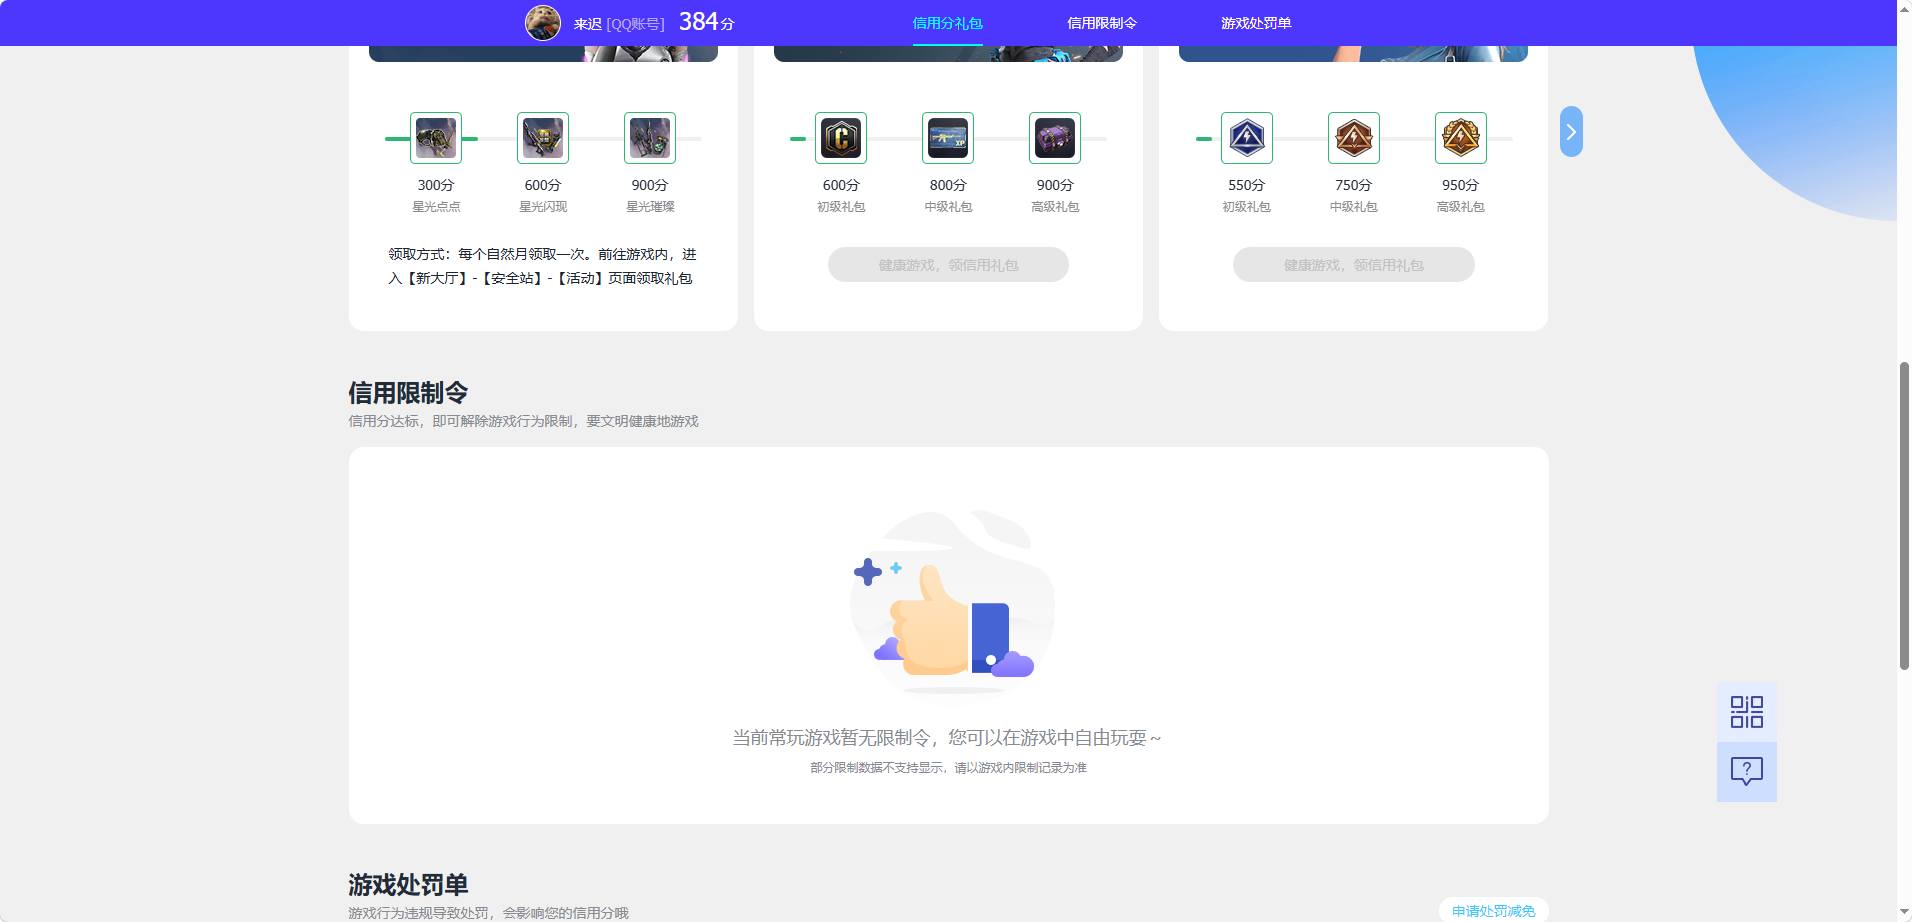
Task: Click the 600分 初级礼包 gold C icon
Action: [x=841, y=138]
